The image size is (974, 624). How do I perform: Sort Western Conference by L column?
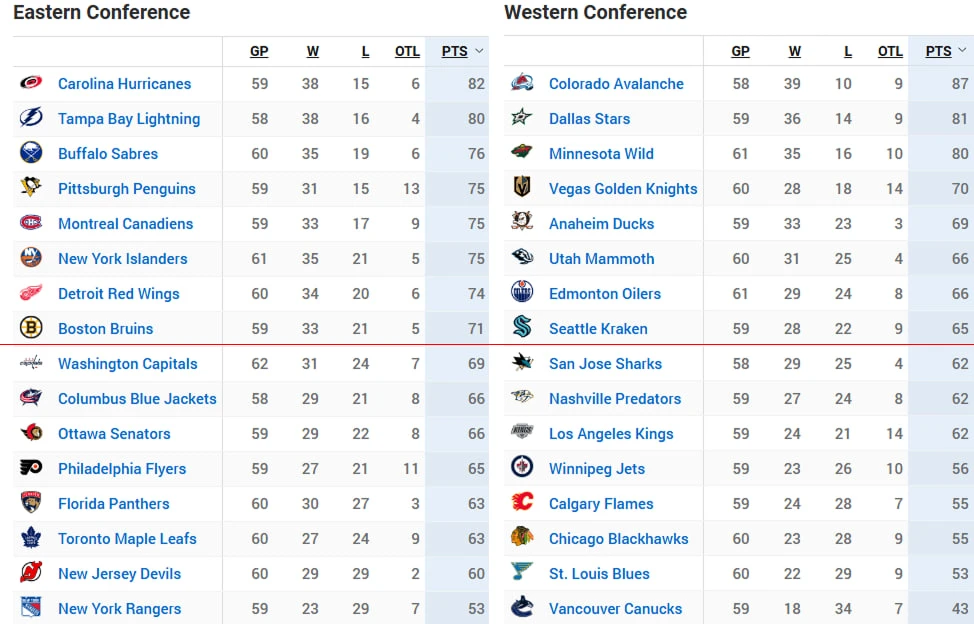pyautogui.click(x=848, y=51)
